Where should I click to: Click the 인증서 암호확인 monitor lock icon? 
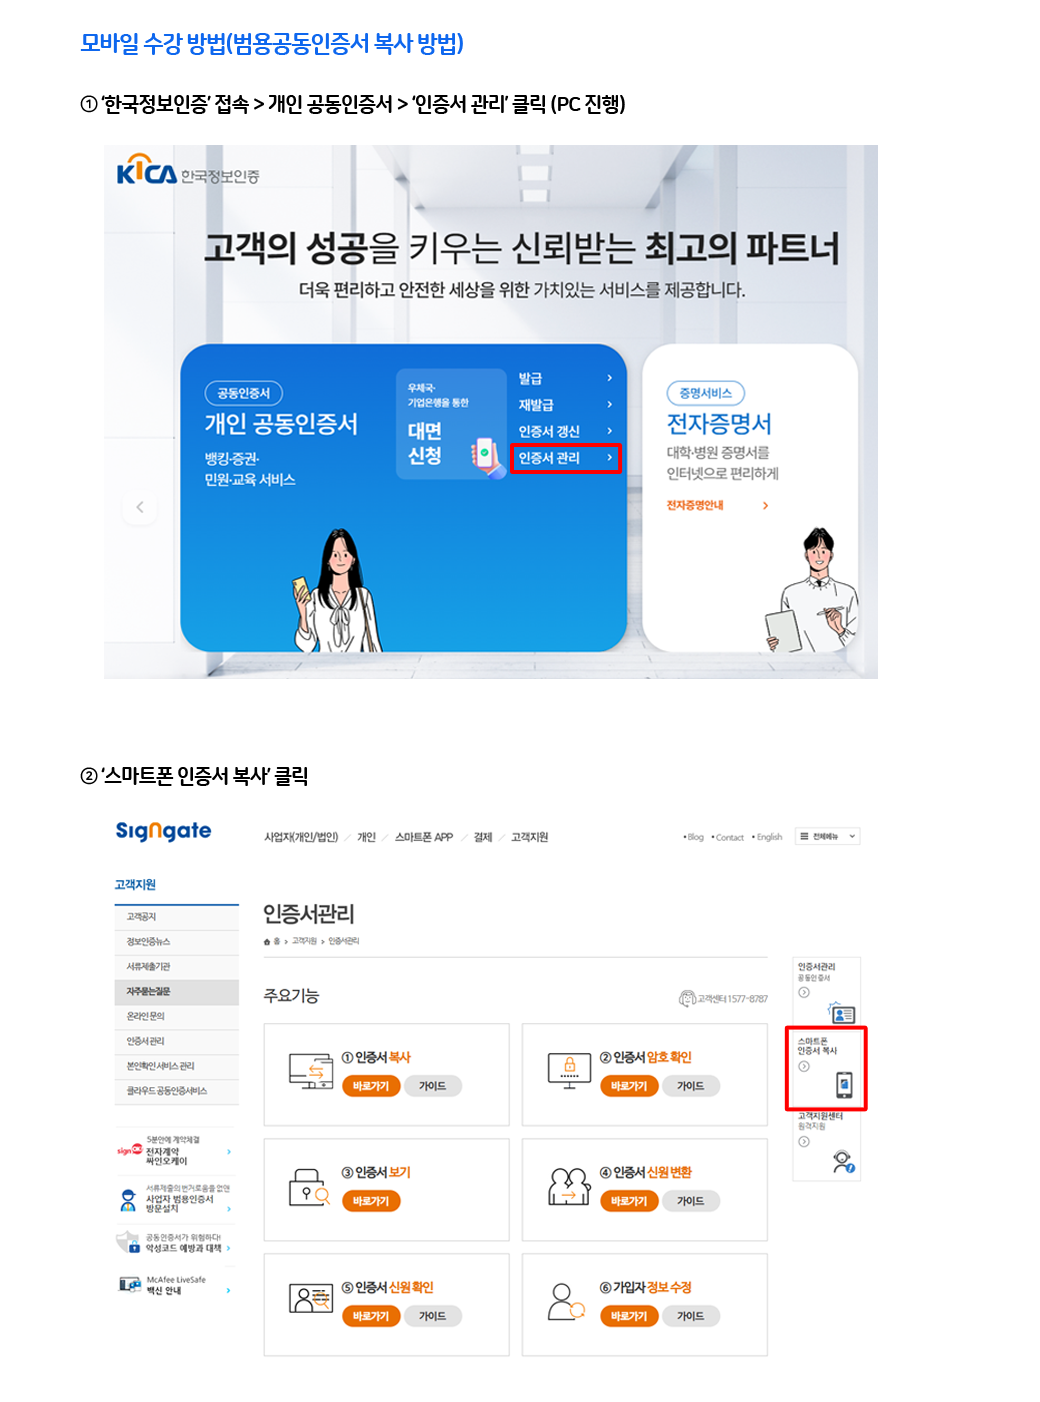click(x=569, y=1070)
